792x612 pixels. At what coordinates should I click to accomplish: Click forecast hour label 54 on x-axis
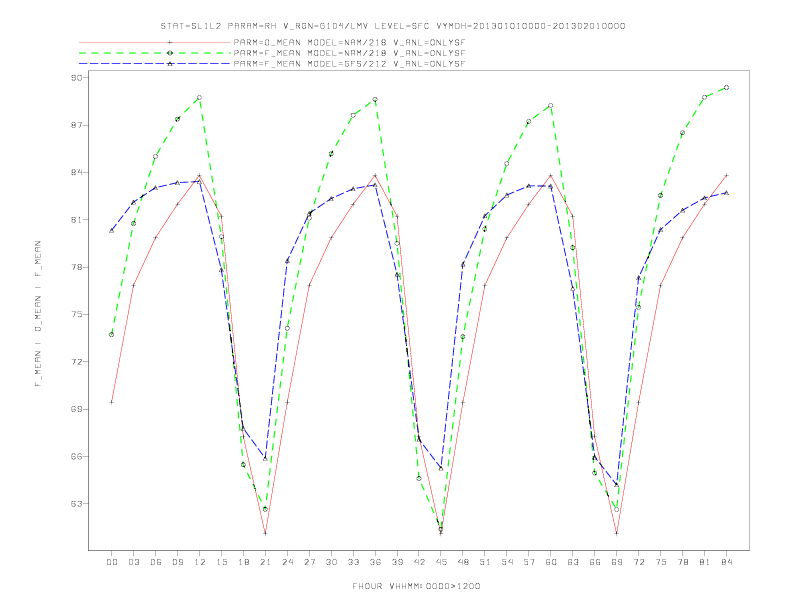[507, 562]
